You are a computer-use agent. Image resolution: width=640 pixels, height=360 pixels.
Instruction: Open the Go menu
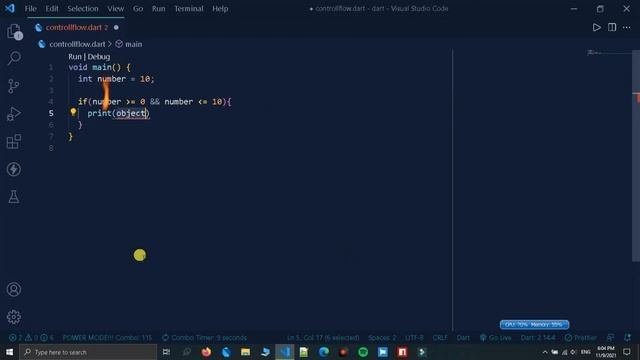tap(138, 9)
